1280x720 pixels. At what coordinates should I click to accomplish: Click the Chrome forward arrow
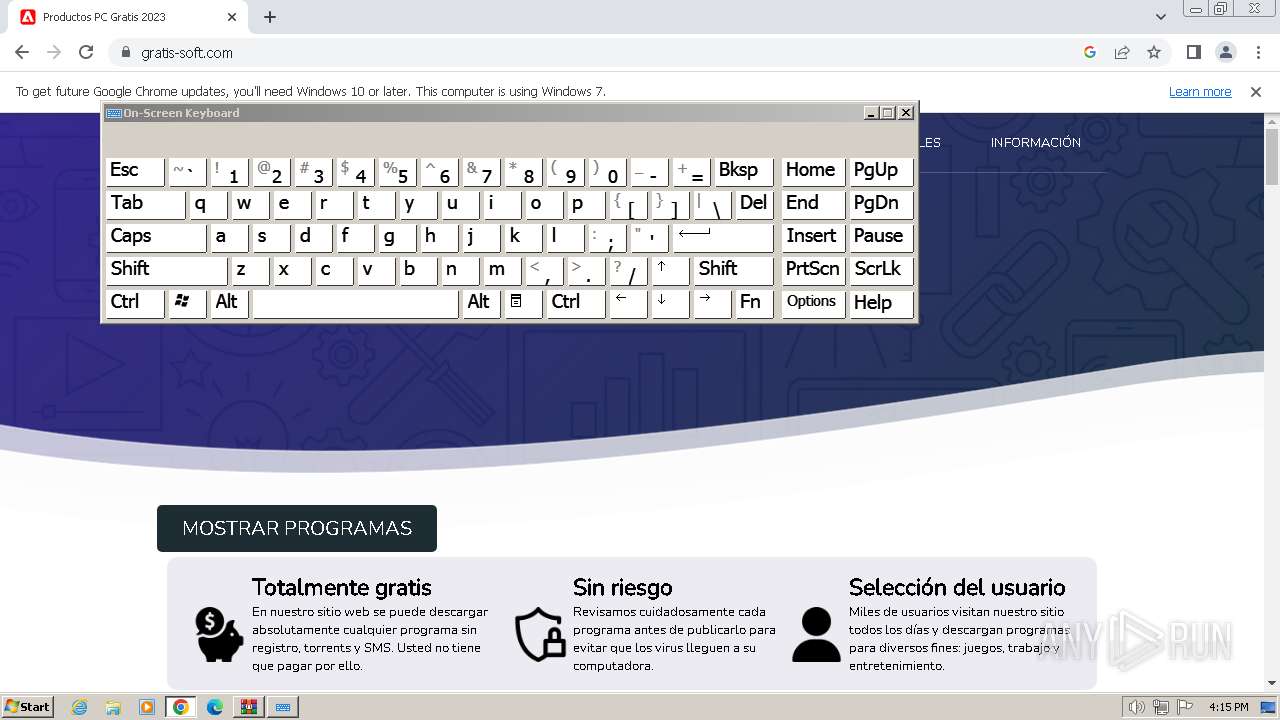pyautogui.click(x=54, y=52)
